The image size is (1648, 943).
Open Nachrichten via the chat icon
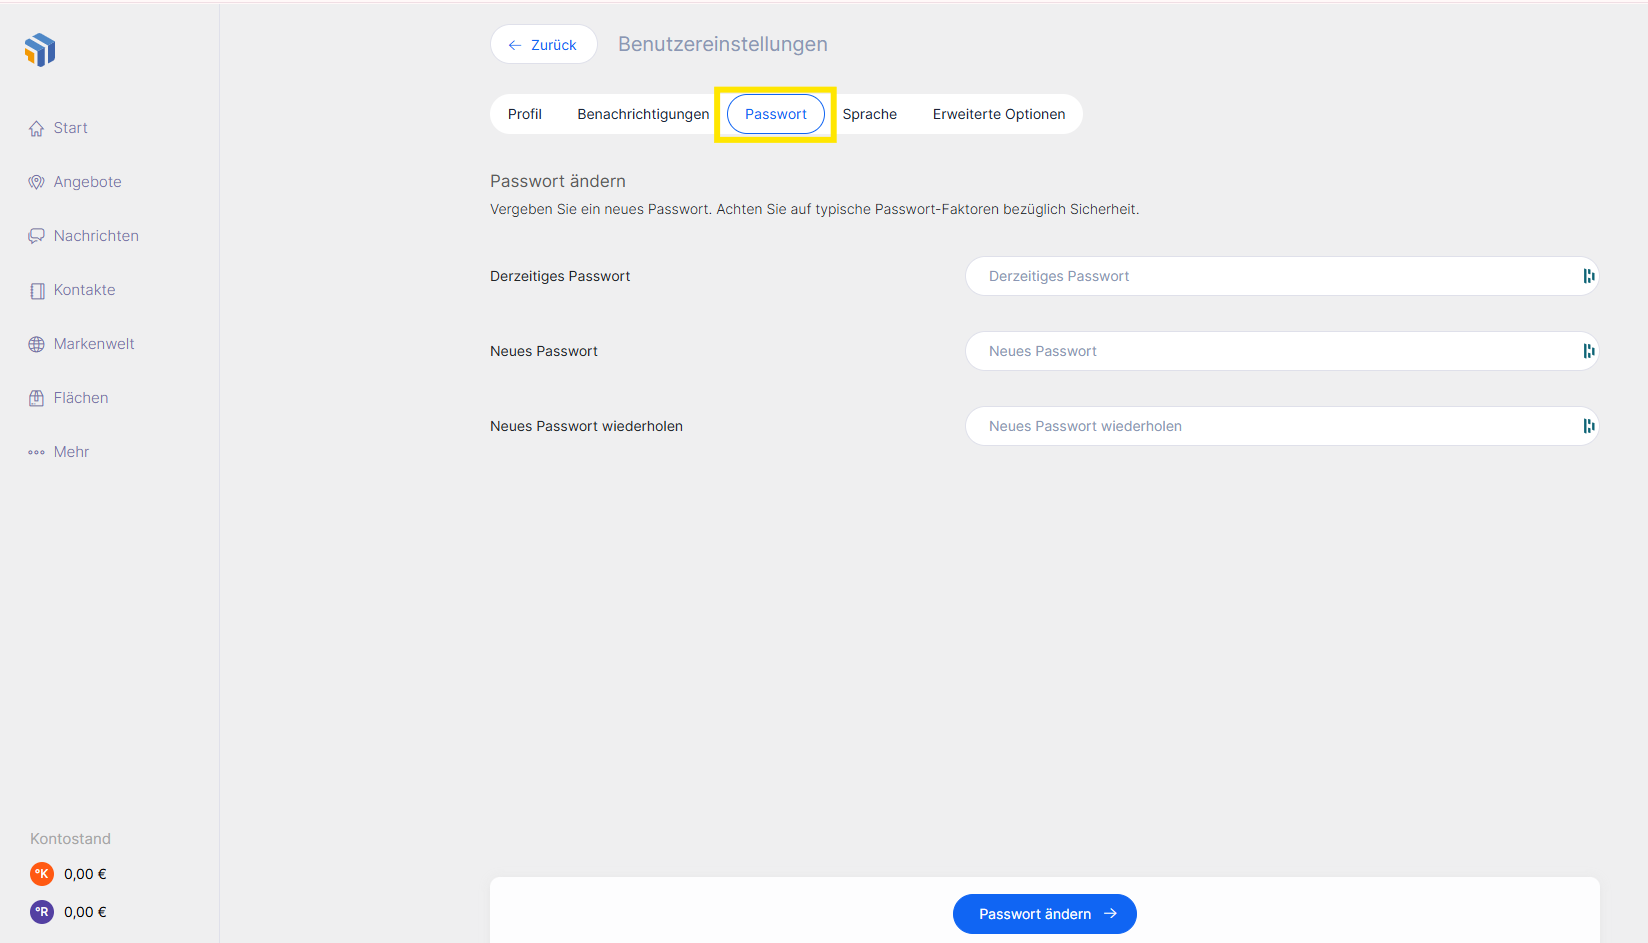[37, 236]
